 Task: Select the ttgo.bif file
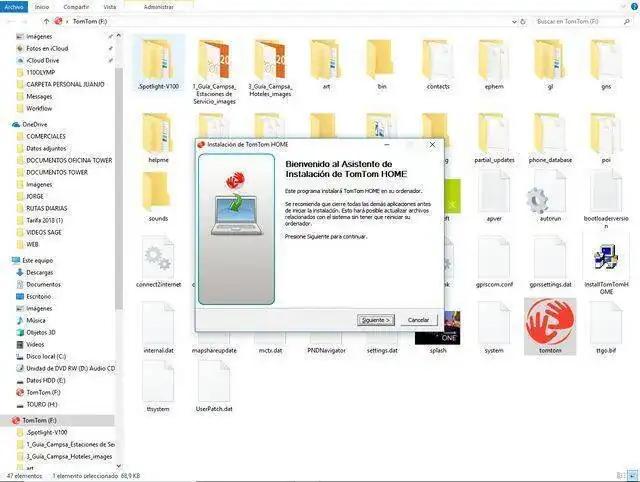(606, 323)
